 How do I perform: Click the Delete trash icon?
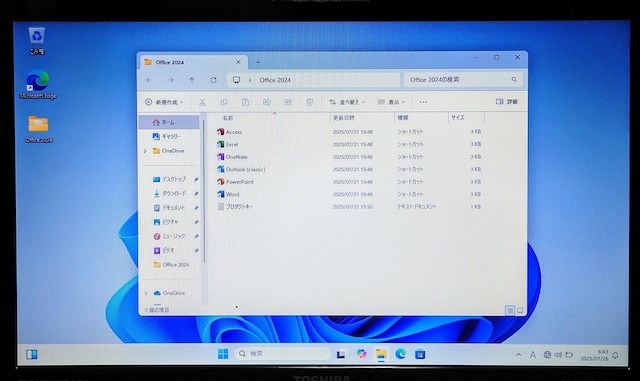pyautogui.click(x=310, y=102)
